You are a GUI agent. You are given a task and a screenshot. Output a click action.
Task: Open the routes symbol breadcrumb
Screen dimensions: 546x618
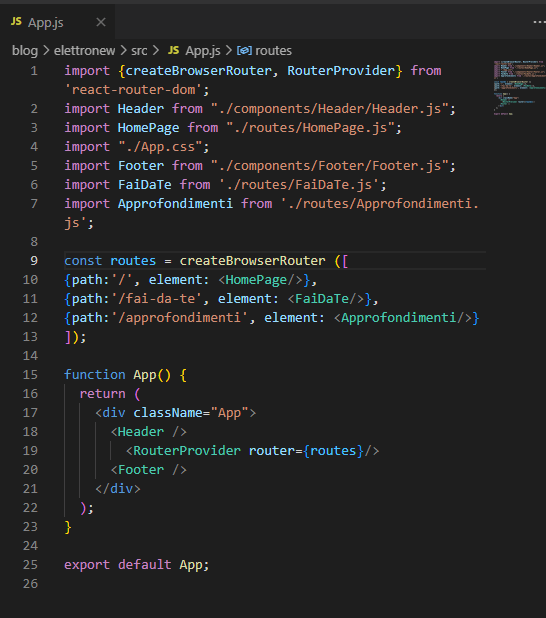tap(273, 50)
